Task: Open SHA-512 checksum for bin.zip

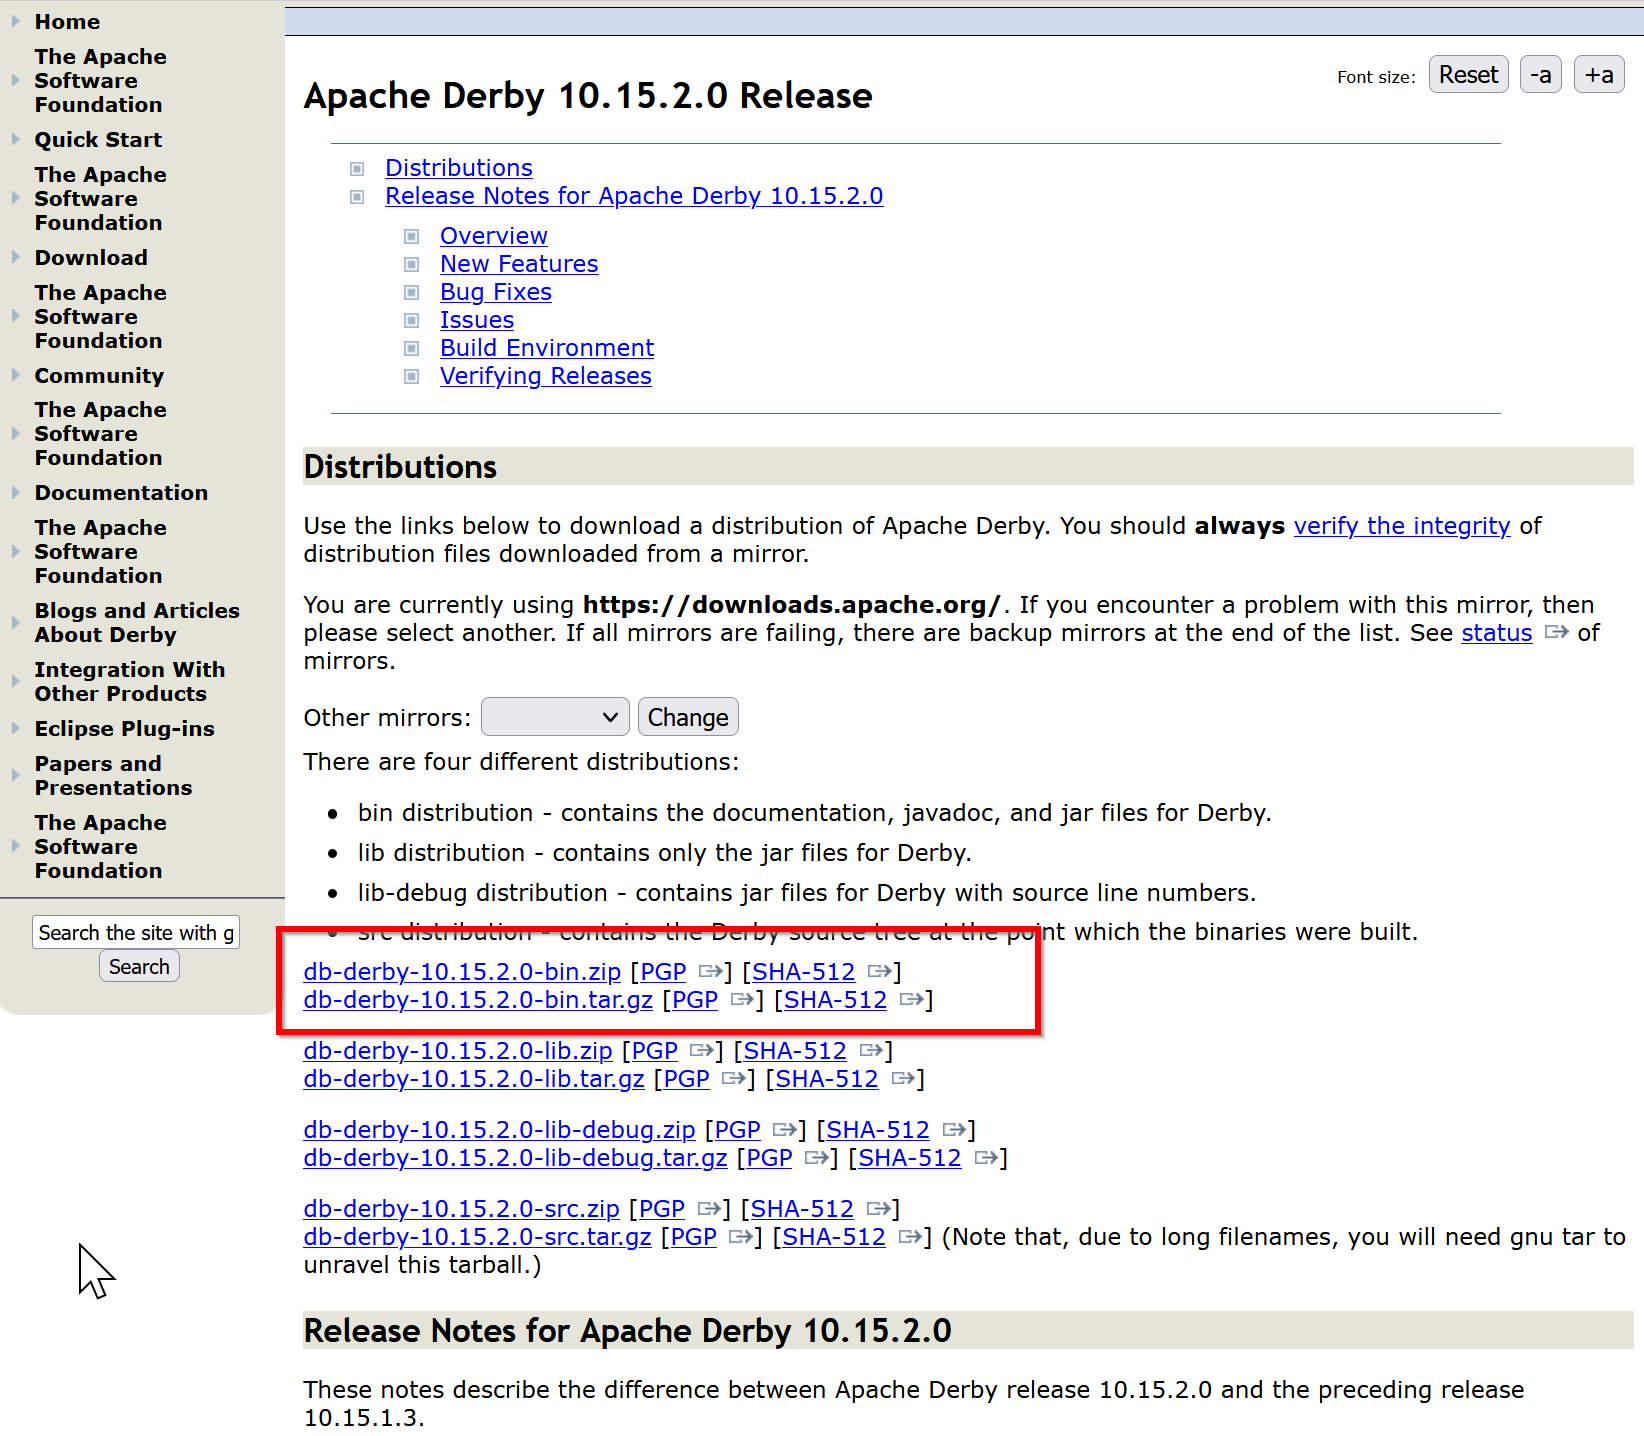Action: (804, 971)
